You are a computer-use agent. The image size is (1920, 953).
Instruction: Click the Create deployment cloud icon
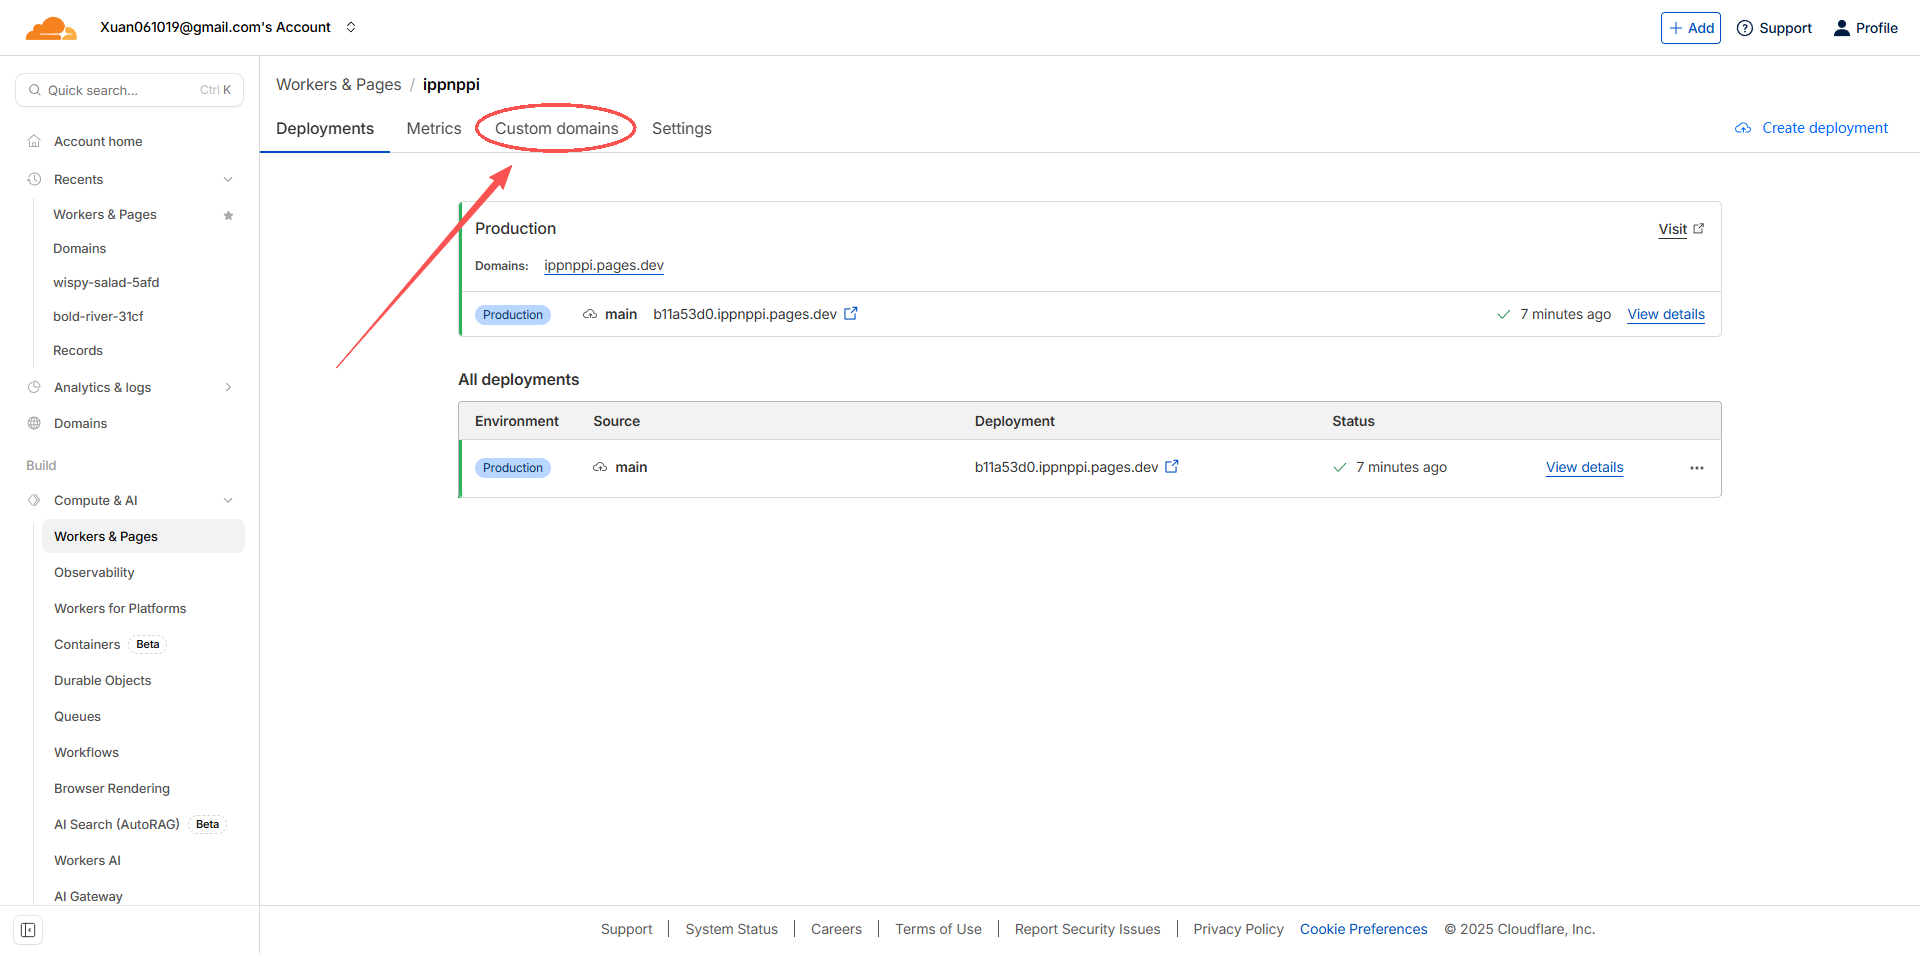pyautogui.click(x=1743, y=128)
